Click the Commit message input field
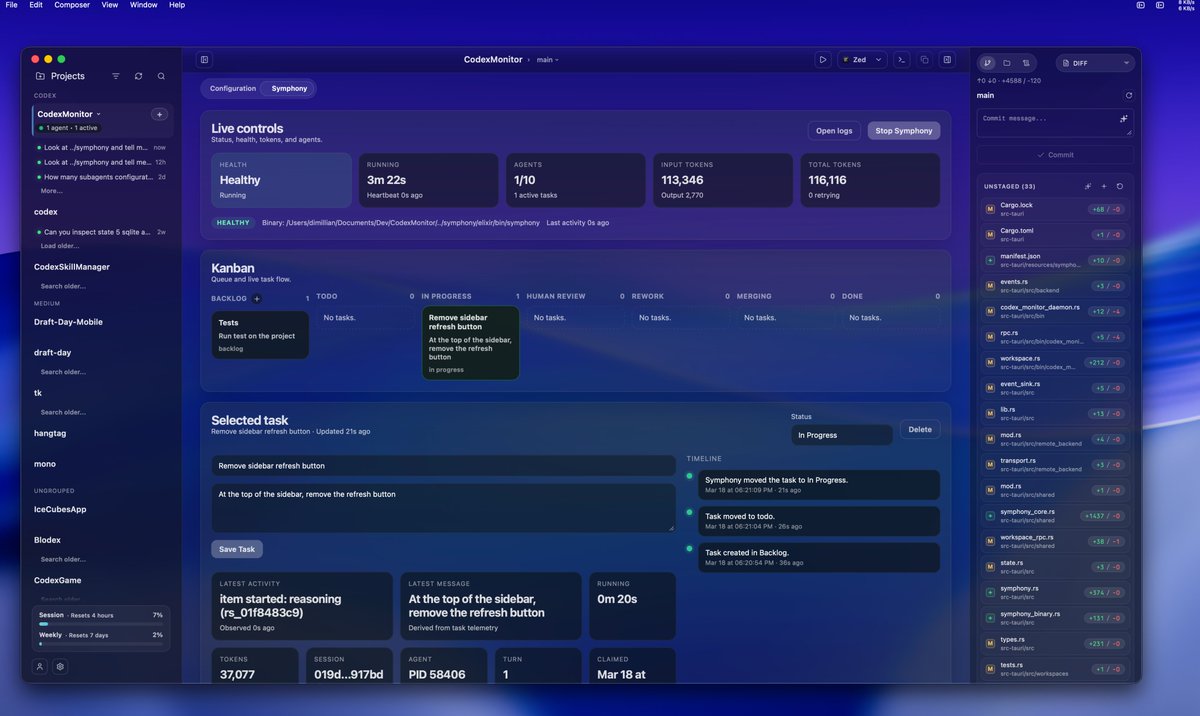This screenshot has height=716, width=1200. [1055, 122]
